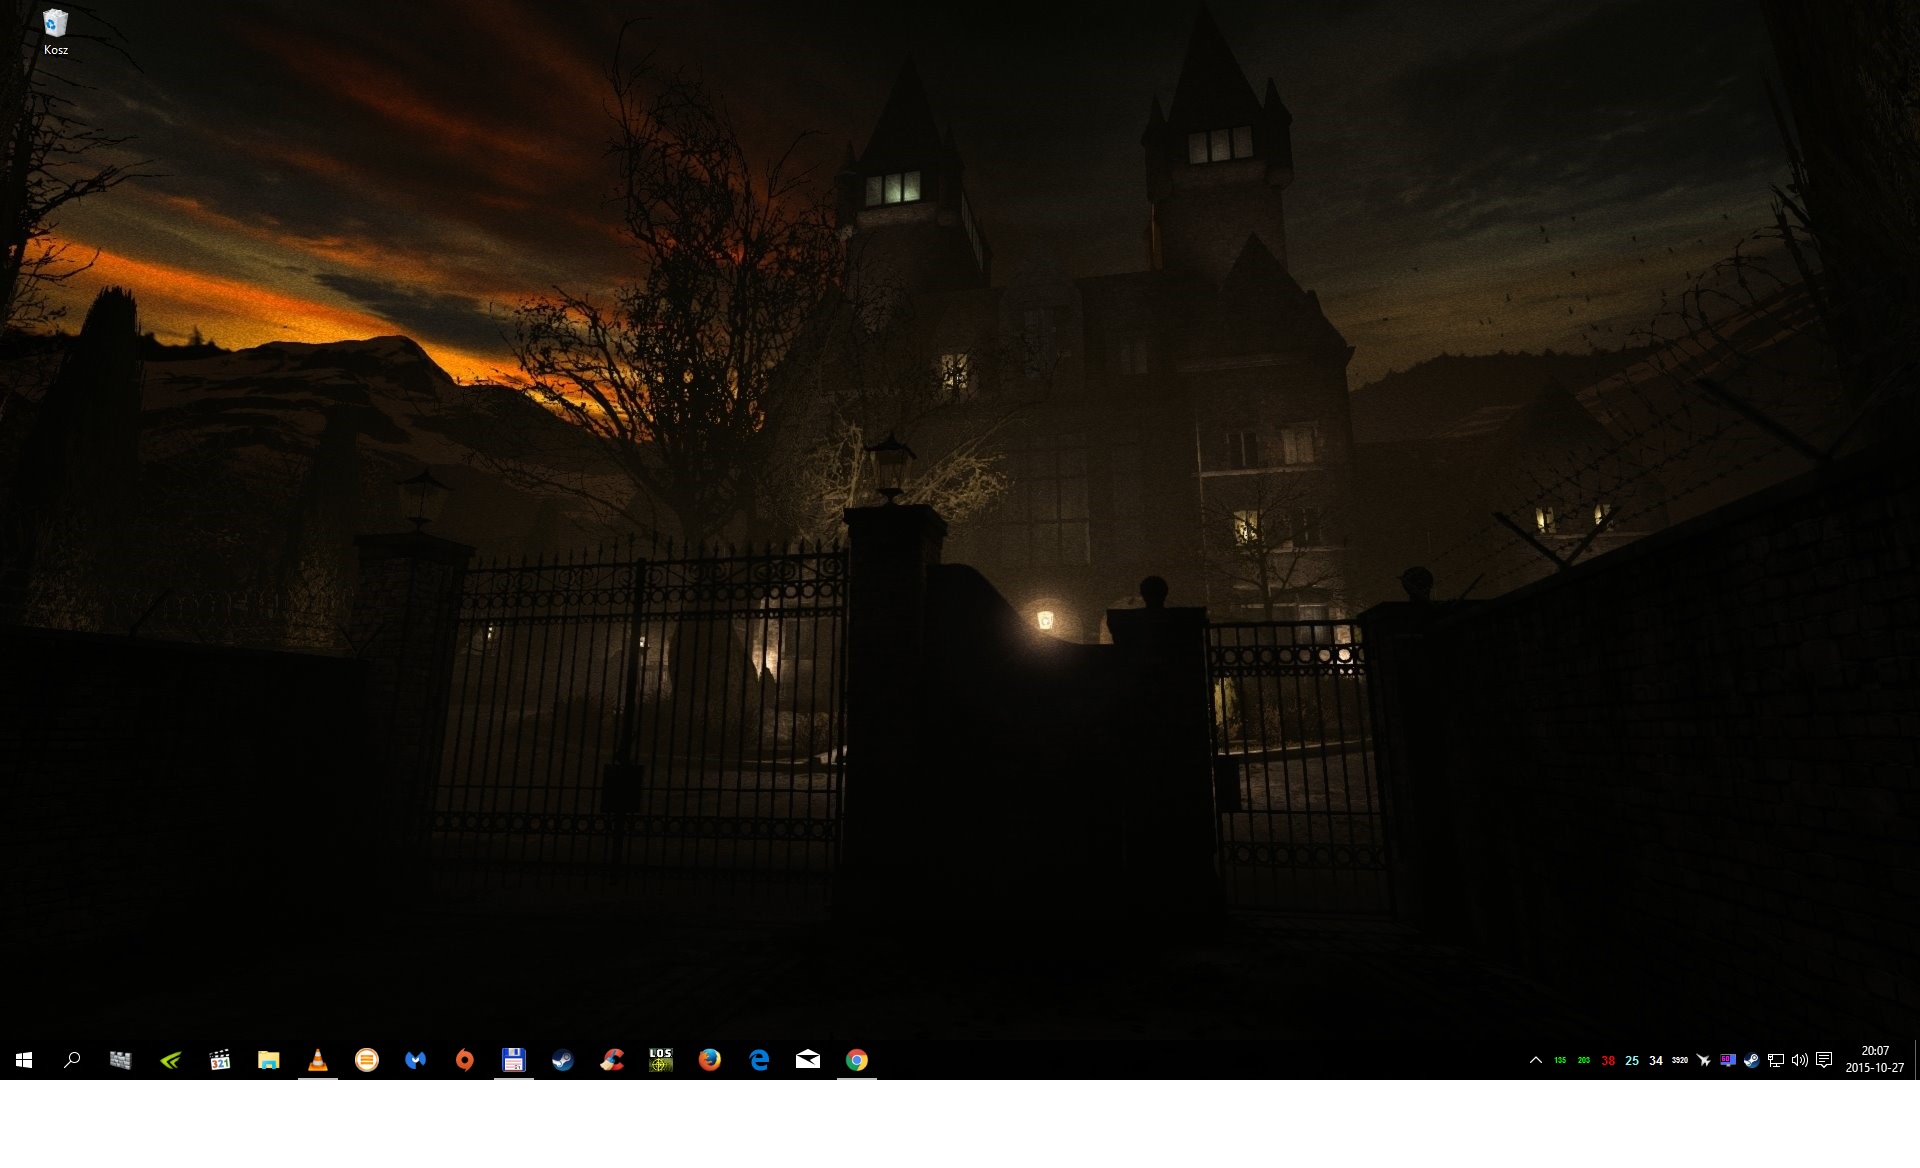Open the monitor 60 FPS tray icon
The height and width of the screenshot is (1168, 1920).
[x=1728, y=1060]
